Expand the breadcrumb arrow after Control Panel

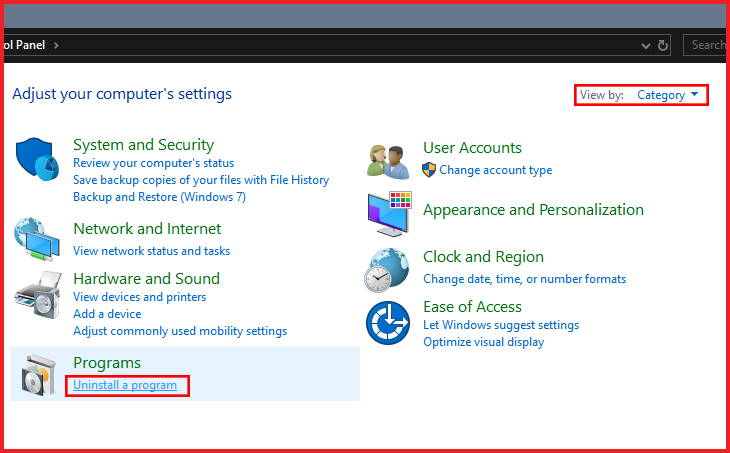click(x=56, y=45)
